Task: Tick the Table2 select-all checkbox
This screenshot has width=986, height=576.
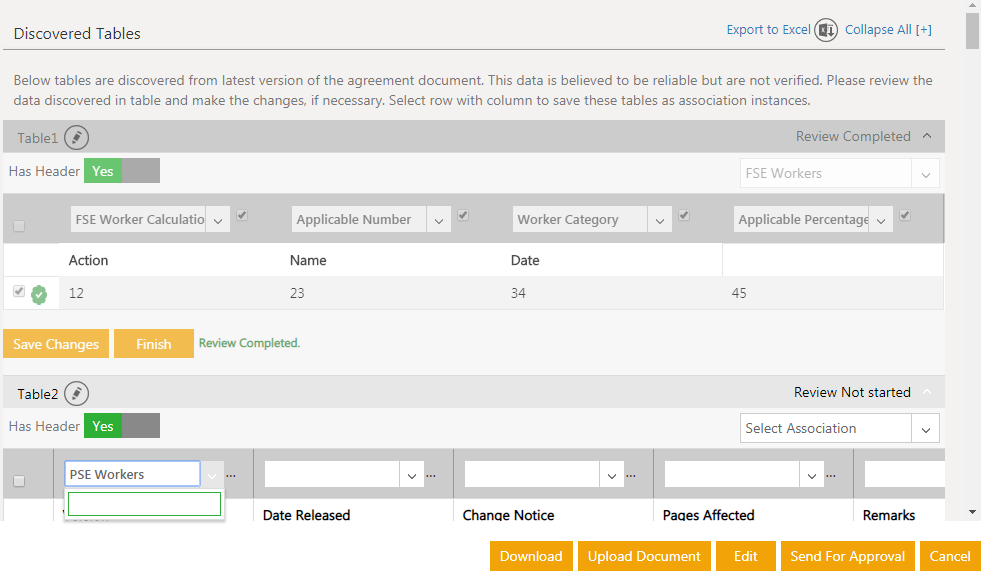Action: coord(19,482)
